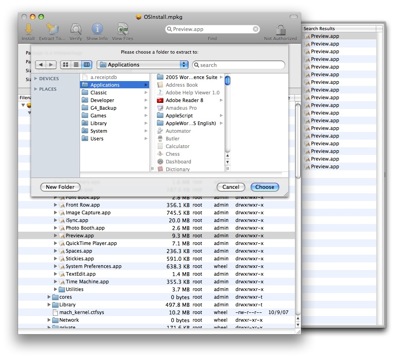The height and width of the screenshot is (362, 400).
Task: Expand Photo Booth.app disclosure triangle
Action: click(55, 228)
